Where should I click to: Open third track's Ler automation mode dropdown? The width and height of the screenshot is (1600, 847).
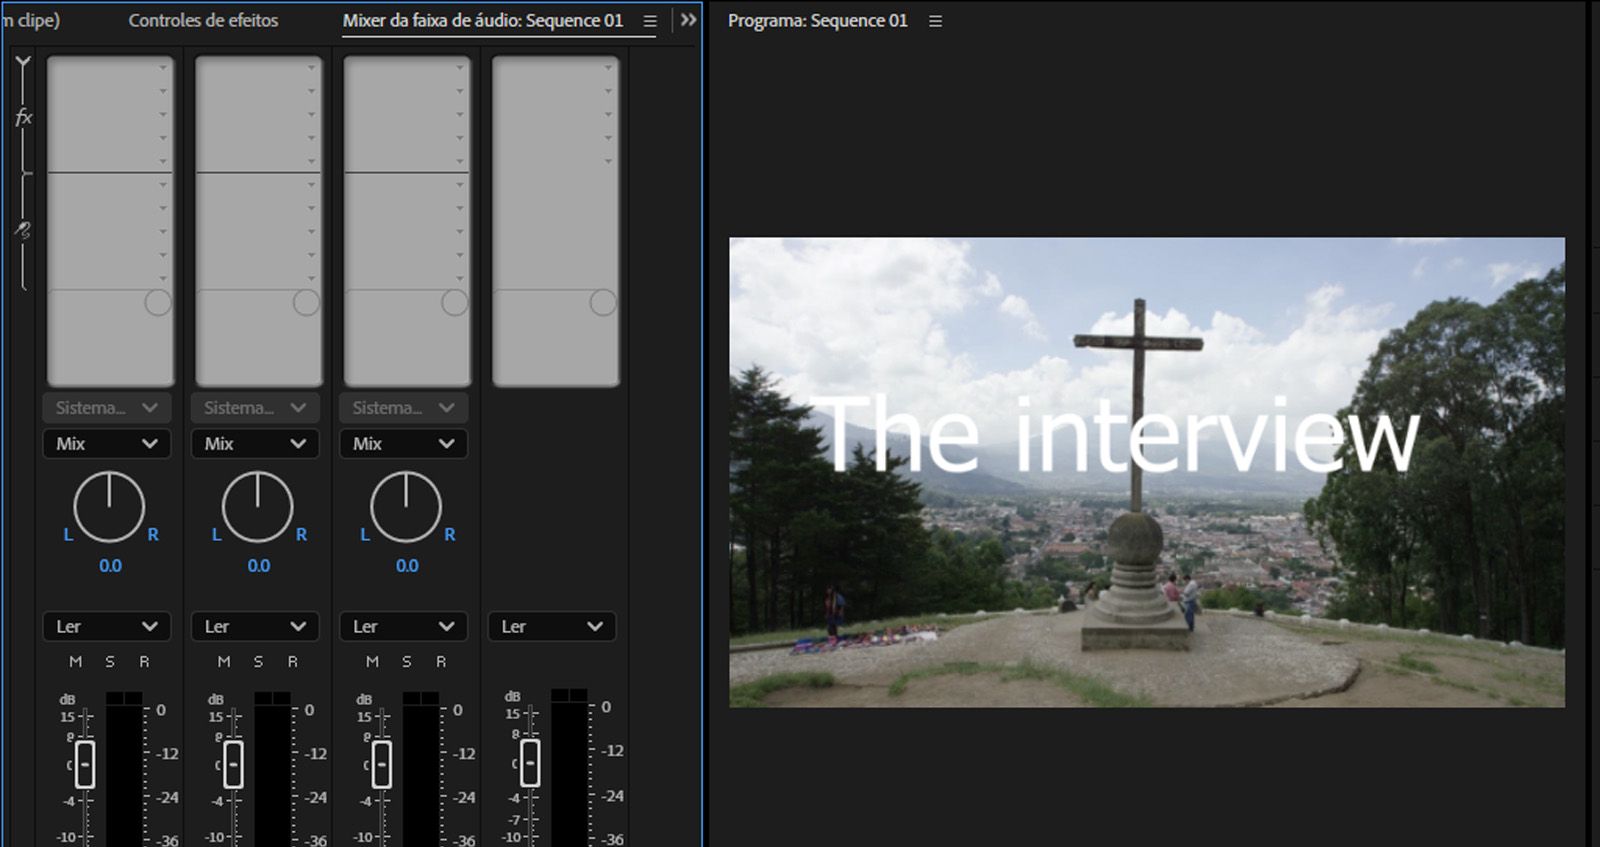(x=403, y=626)
